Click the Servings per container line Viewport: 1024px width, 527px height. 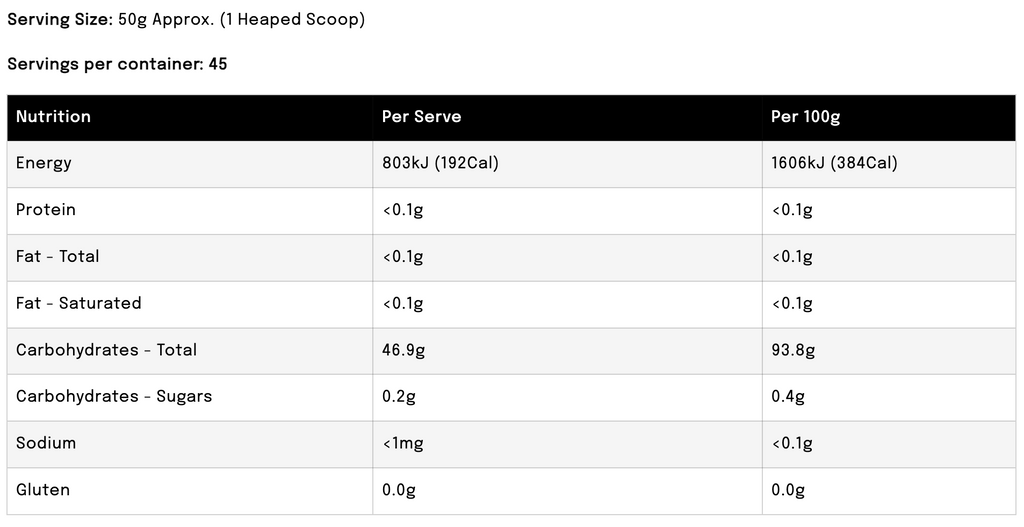[117, 64]
